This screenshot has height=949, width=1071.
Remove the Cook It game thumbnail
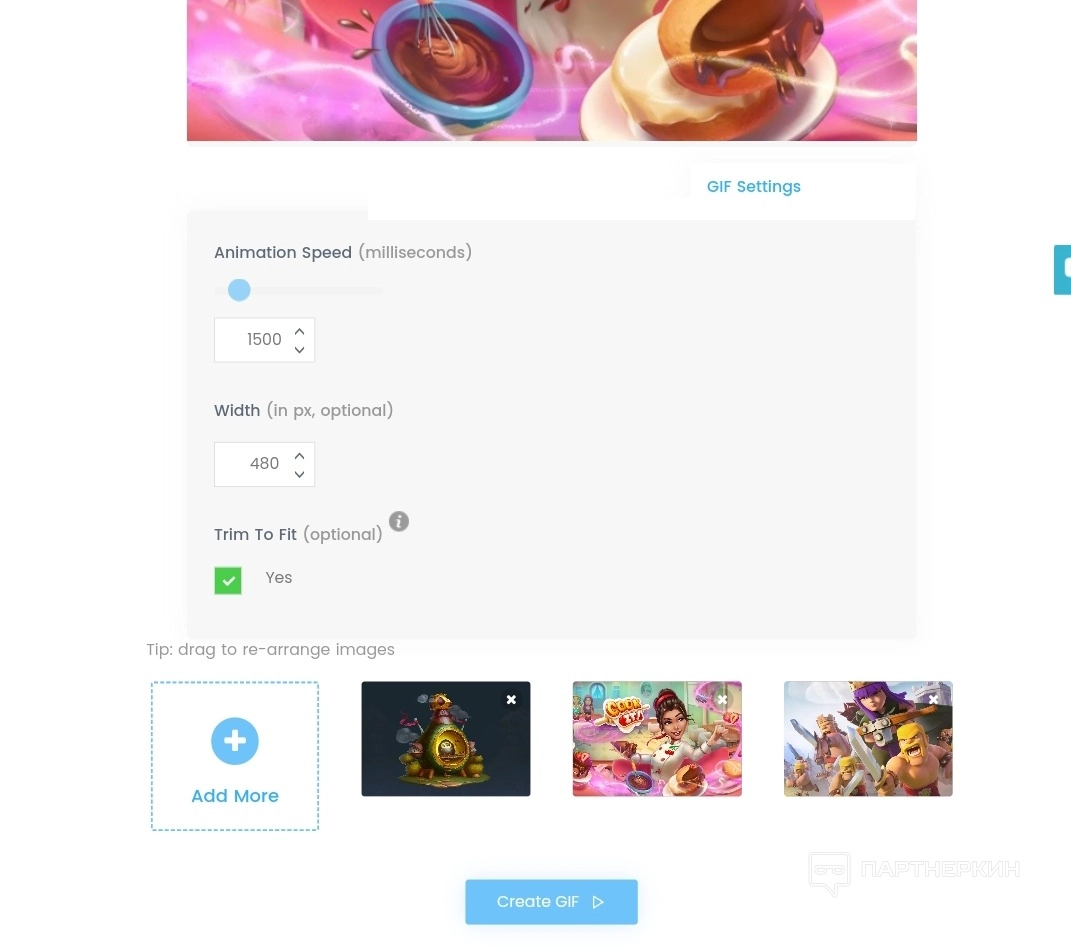pyautogui.click(x=722, y=699)
